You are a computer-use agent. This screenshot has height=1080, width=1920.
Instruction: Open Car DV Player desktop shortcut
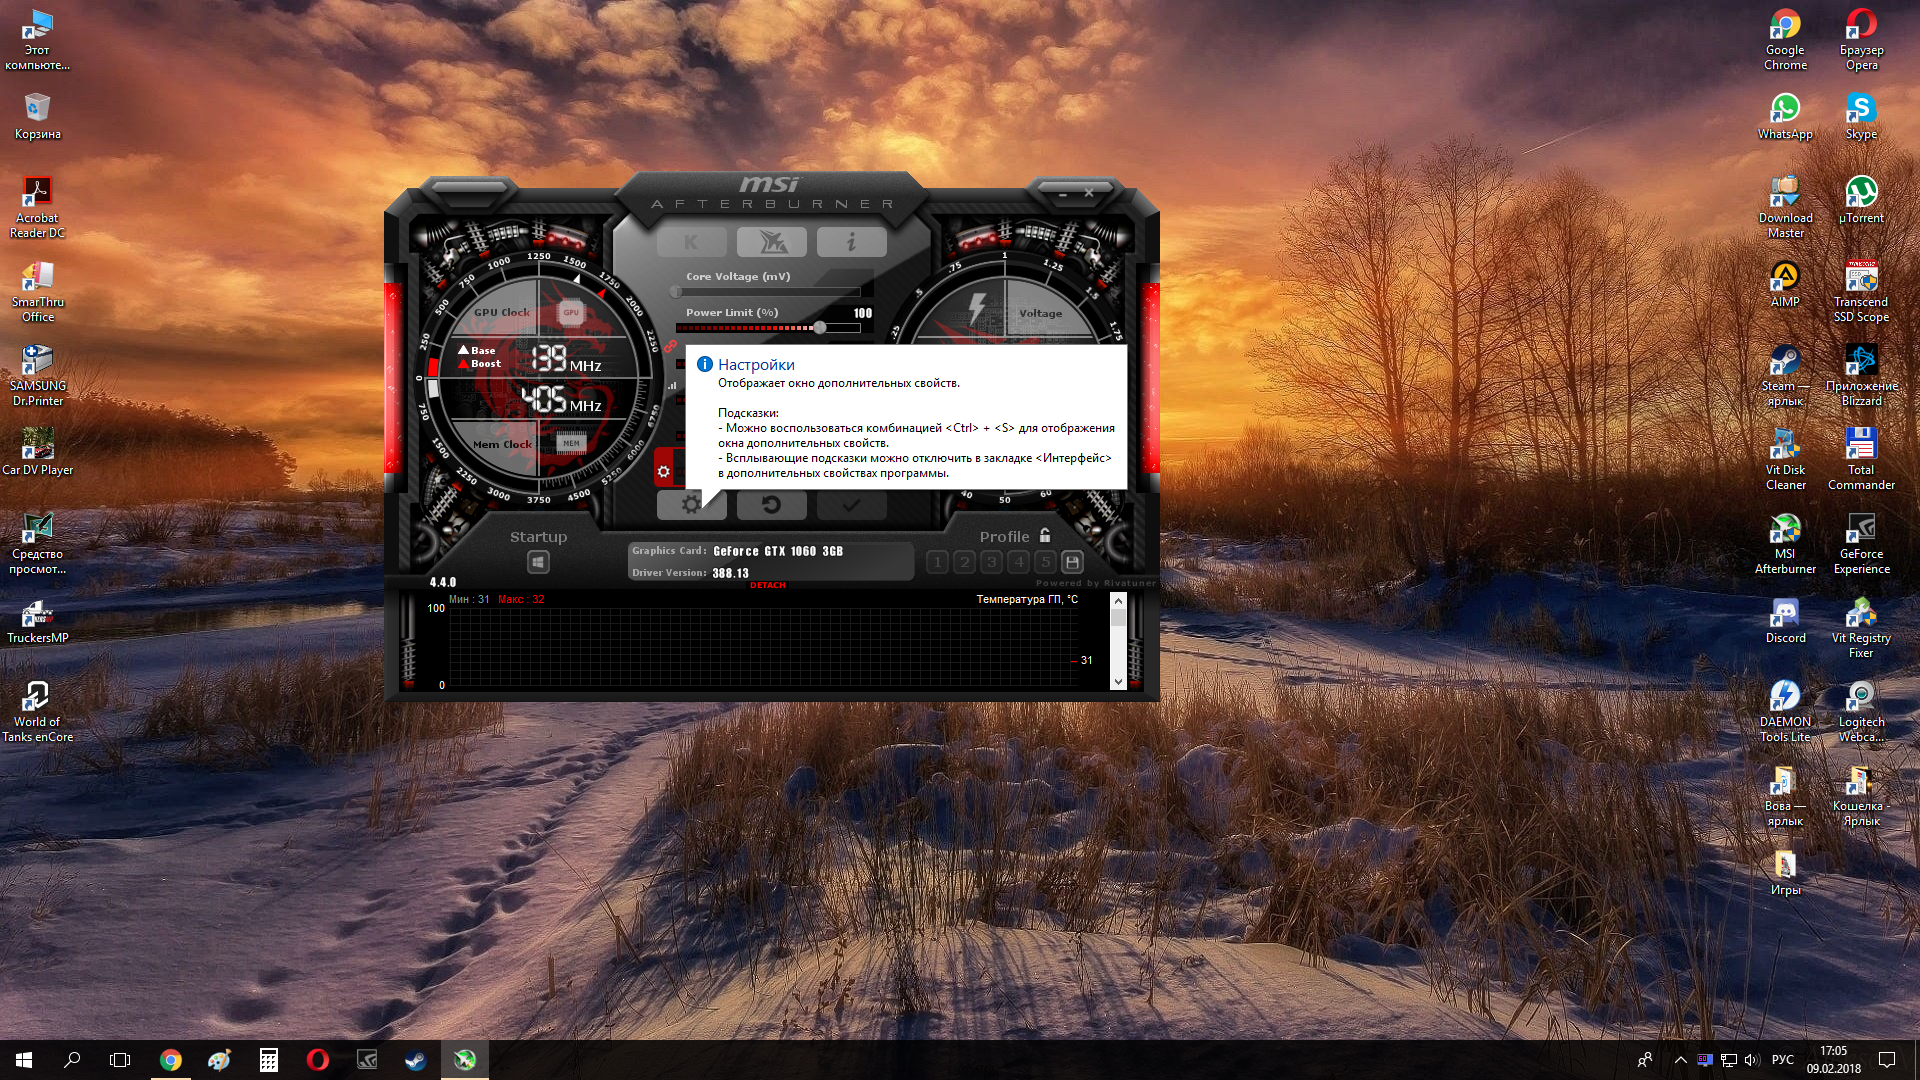[37, 452]
